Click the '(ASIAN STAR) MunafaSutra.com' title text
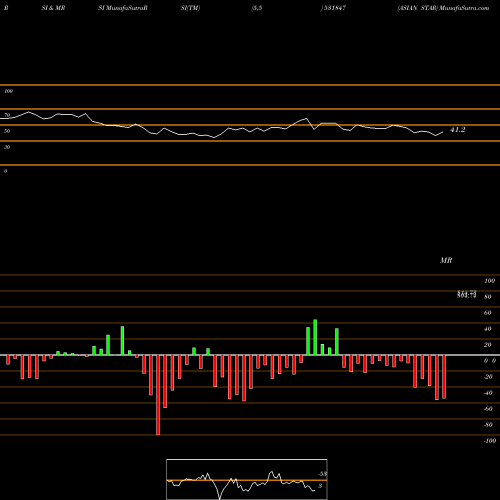The image size is (500, 500). point(443,8)
